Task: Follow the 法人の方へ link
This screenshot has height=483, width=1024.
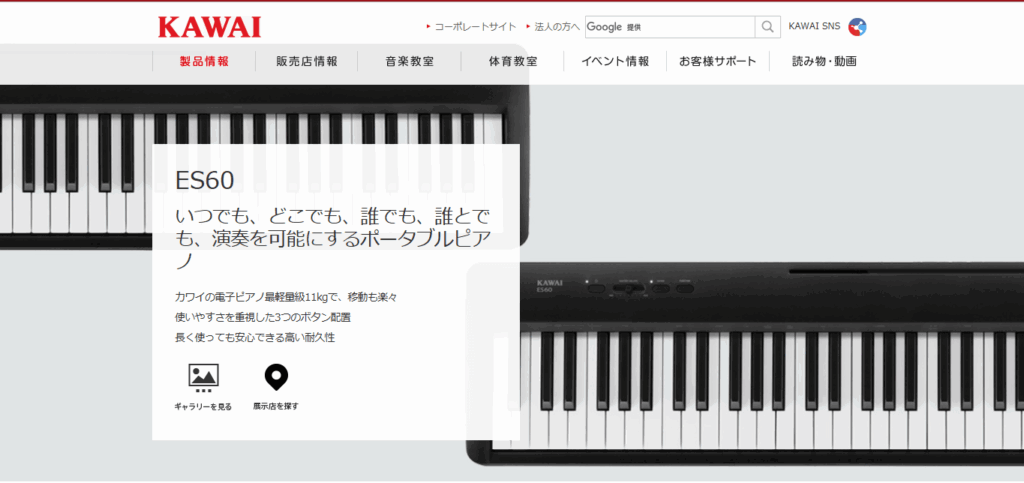Action: [556, 27]
